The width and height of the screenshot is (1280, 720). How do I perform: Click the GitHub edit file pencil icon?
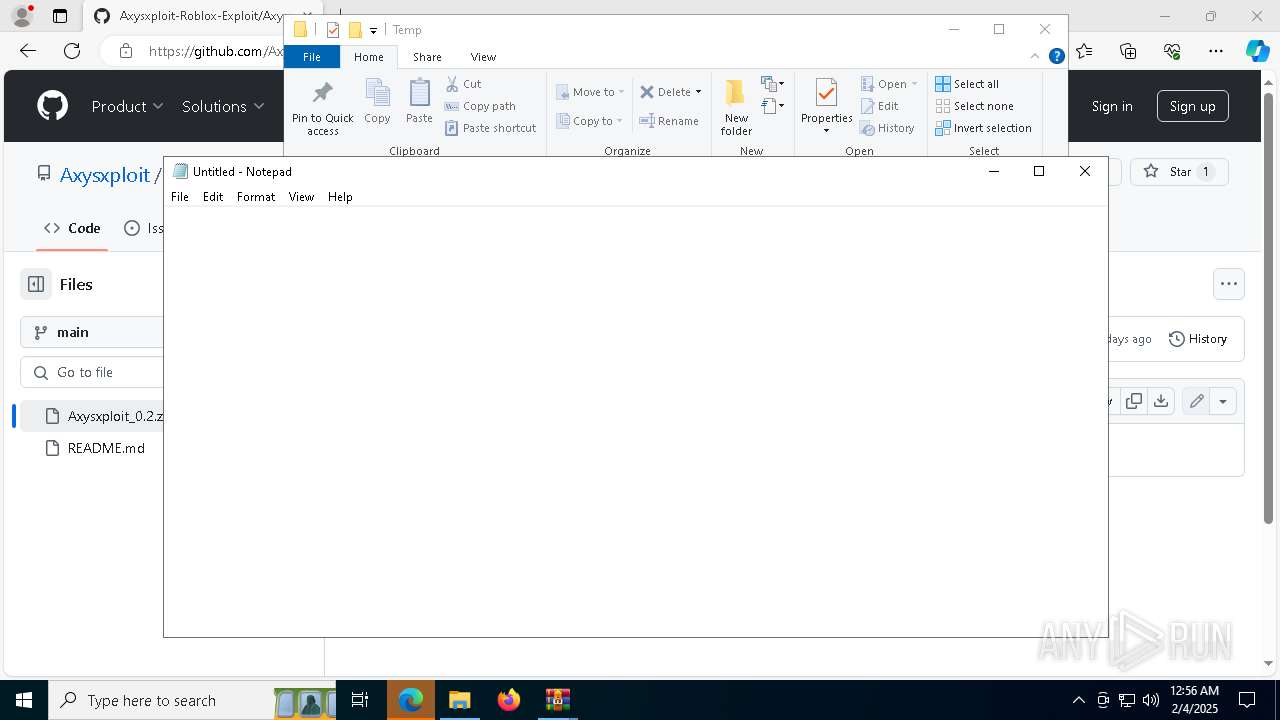tap(1196, 401)
